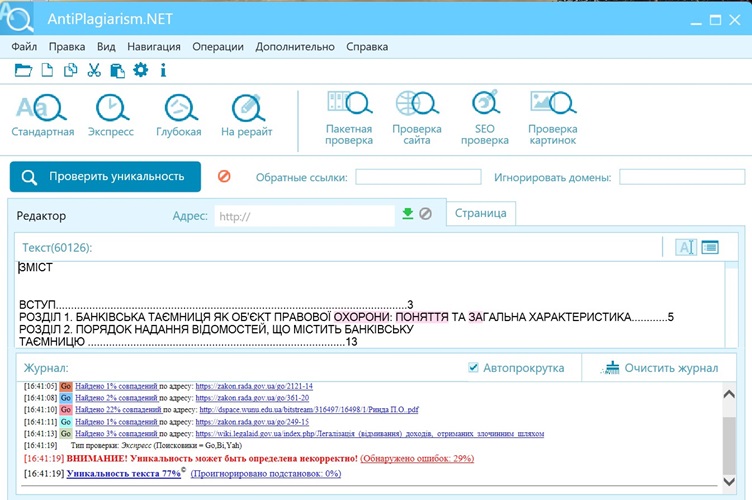The height and width of the screenshot is (500, 752).
Task: Click the journal vertical scrollbar thumb
Action: tap(729, 445)
